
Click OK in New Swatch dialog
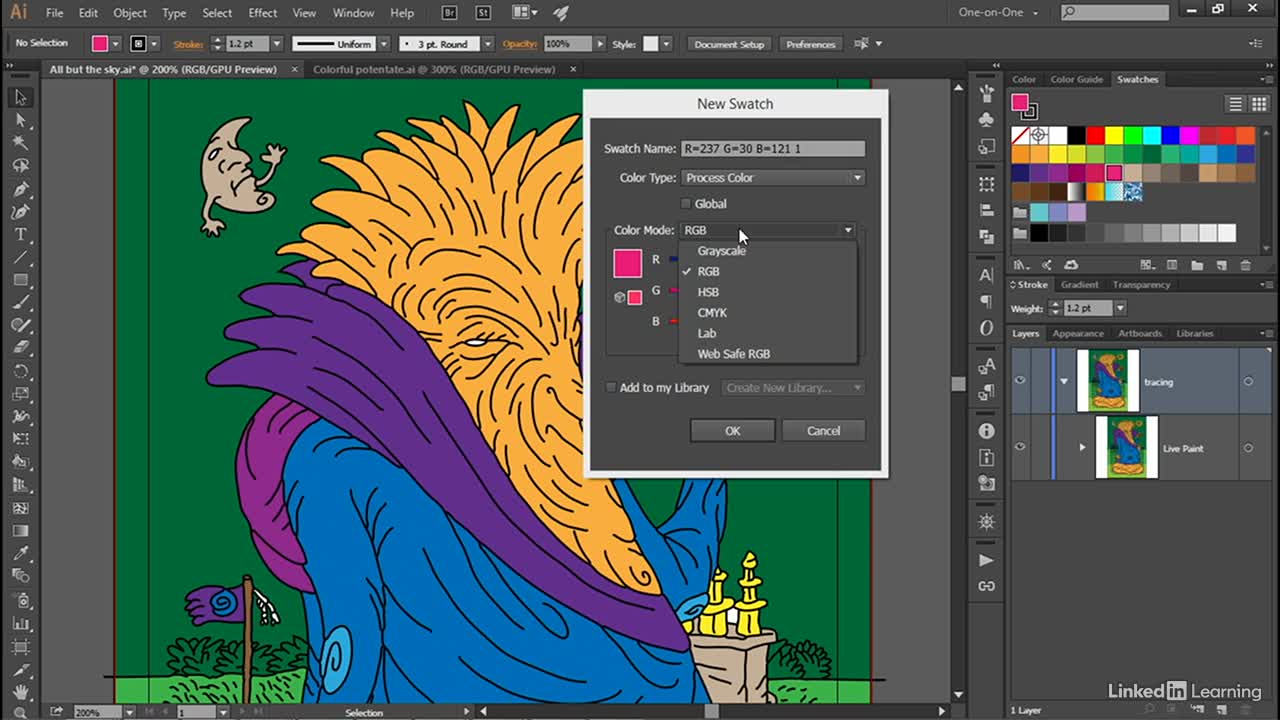732,431
